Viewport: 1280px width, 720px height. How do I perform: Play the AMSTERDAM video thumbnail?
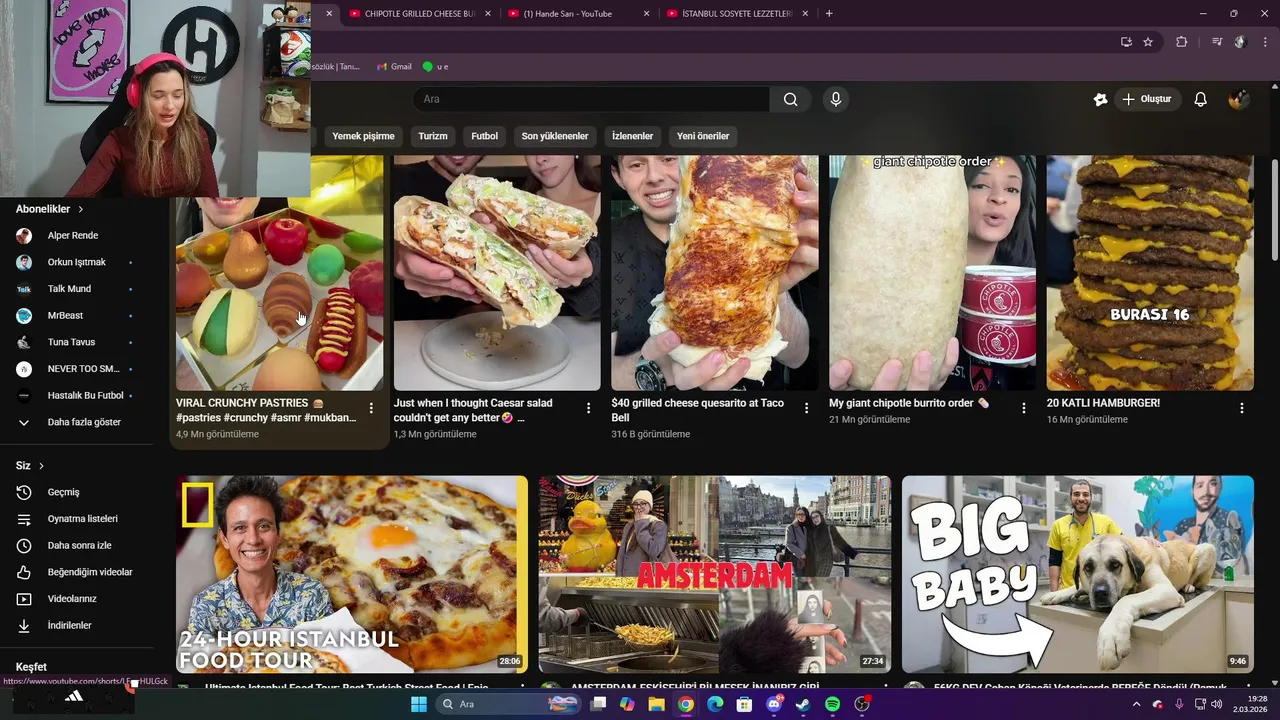pos(715,574)
